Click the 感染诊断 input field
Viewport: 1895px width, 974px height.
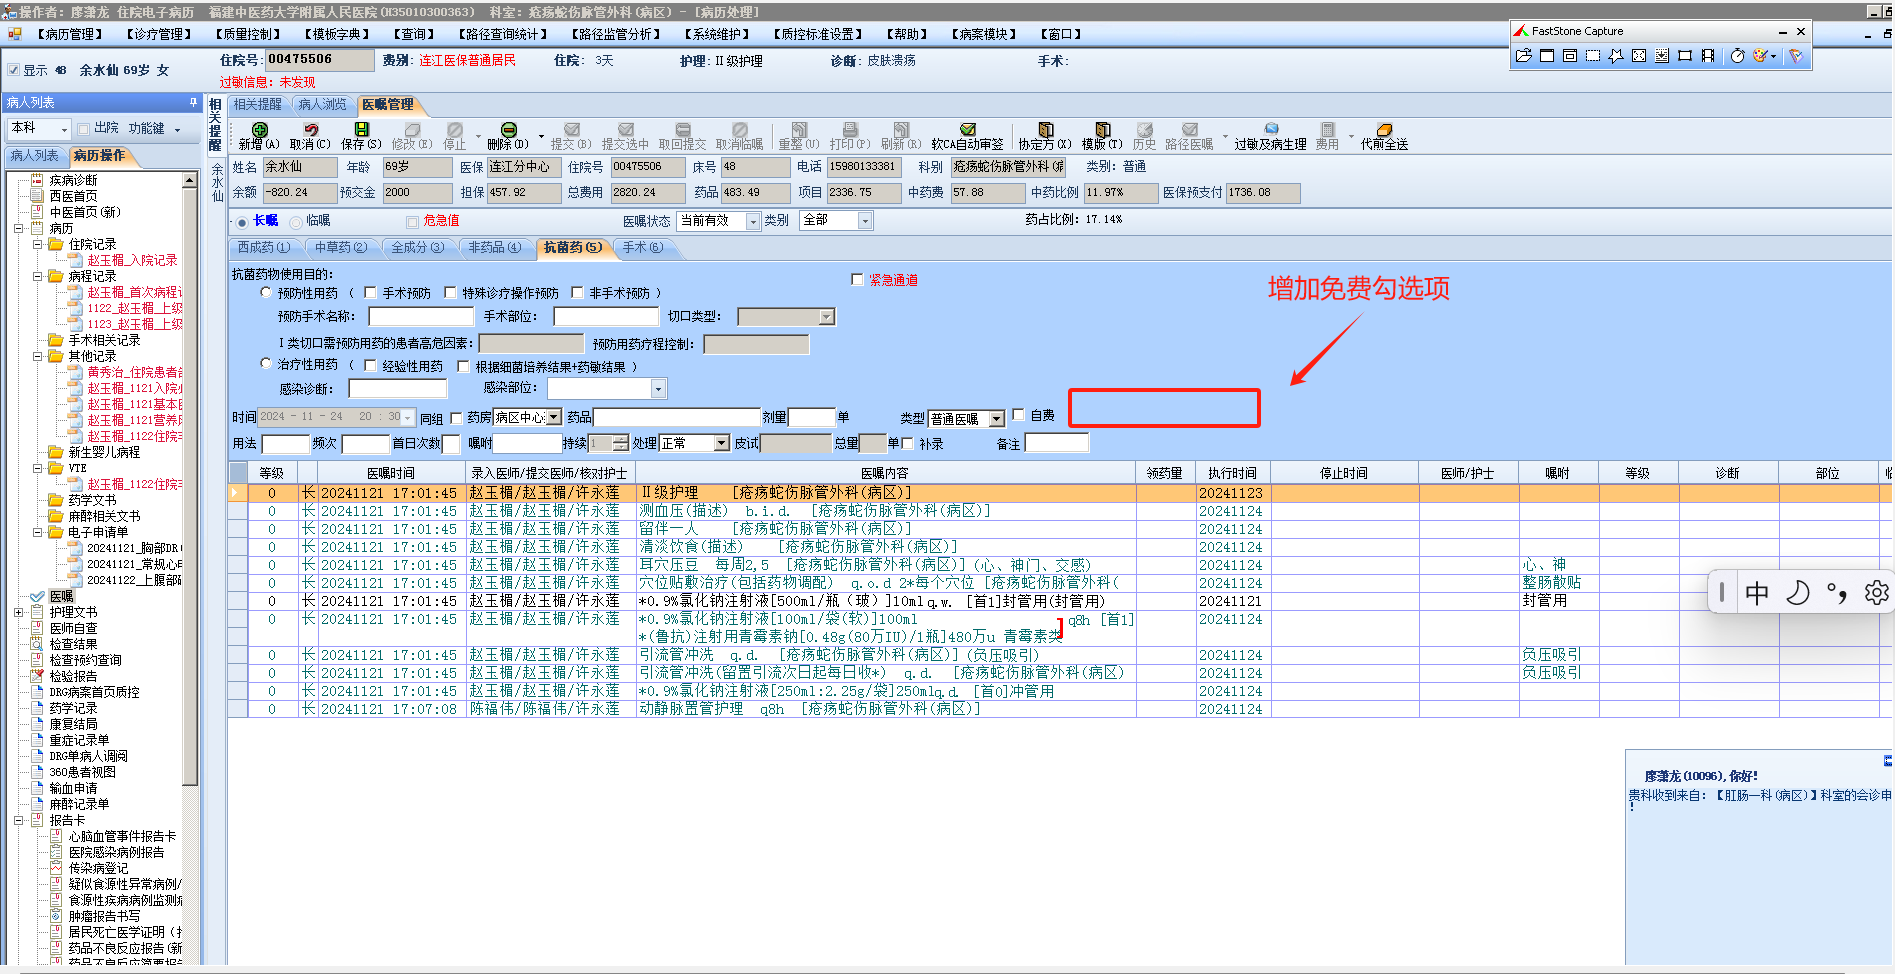point(397,388)
